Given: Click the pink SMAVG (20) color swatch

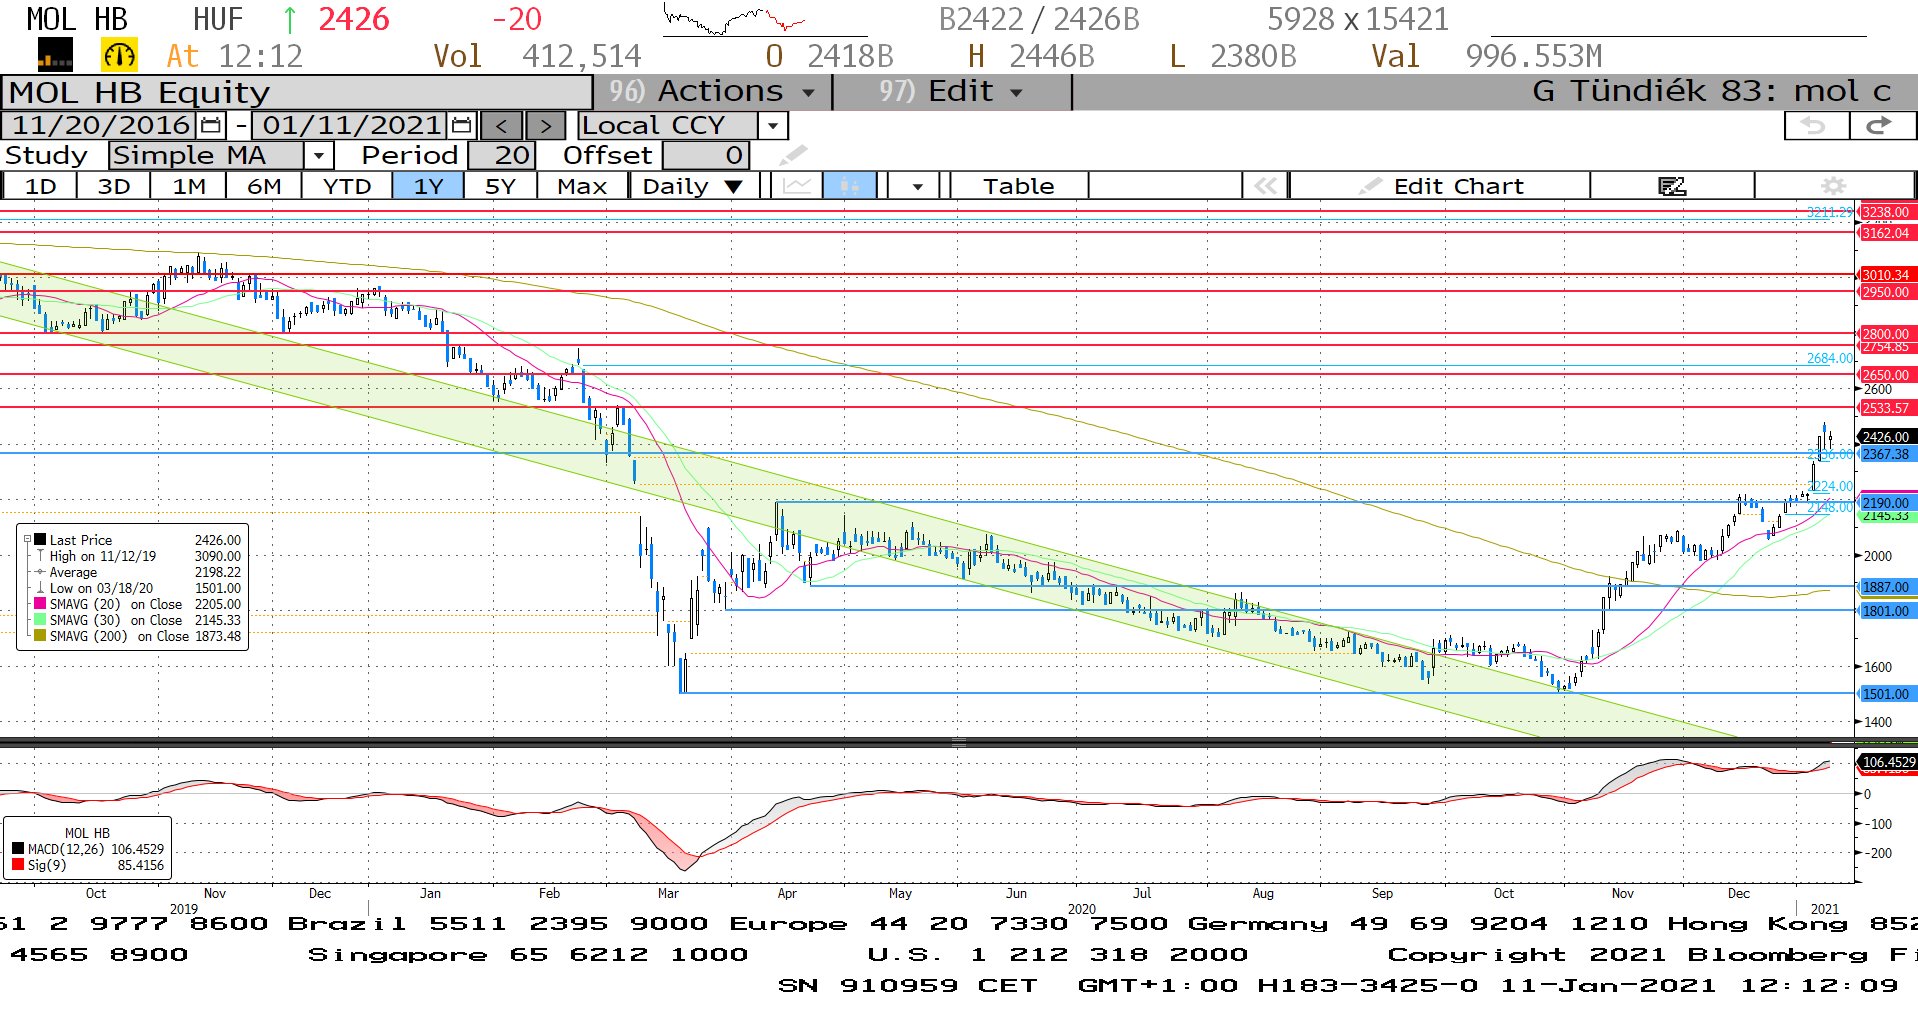Looking at the screenshot, I should 40,604.
